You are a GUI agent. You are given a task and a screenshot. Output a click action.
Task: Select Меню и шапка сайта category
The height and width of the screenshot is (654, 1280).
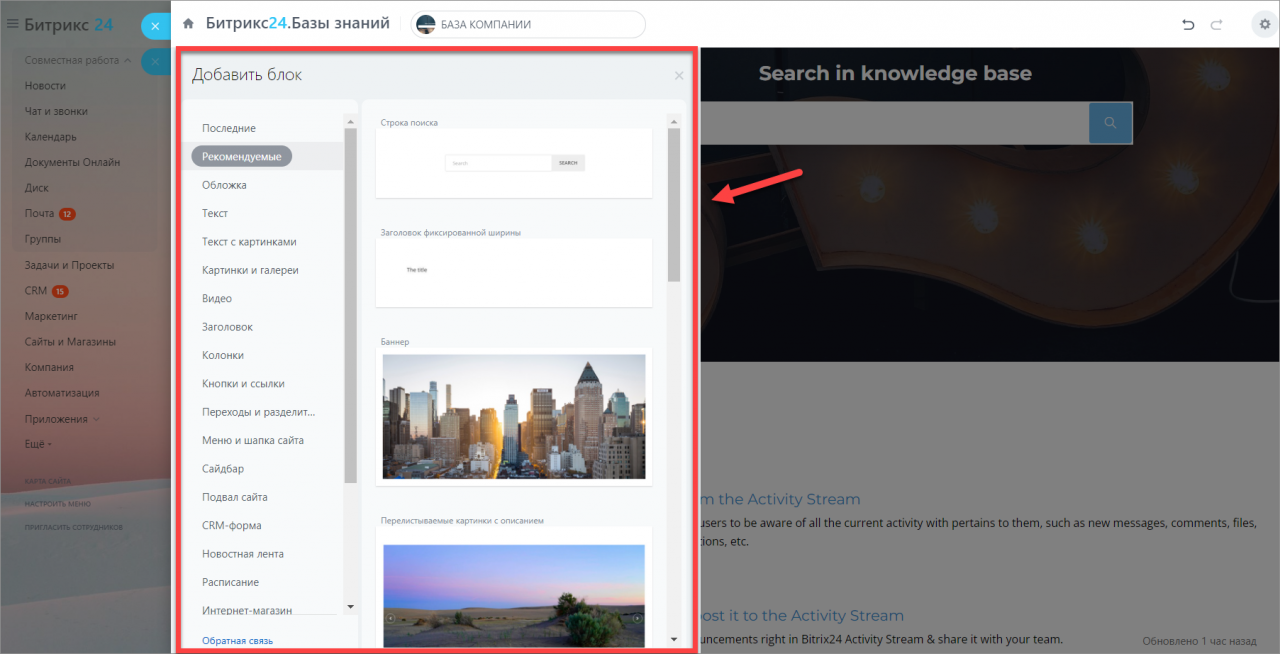[253, 440]
